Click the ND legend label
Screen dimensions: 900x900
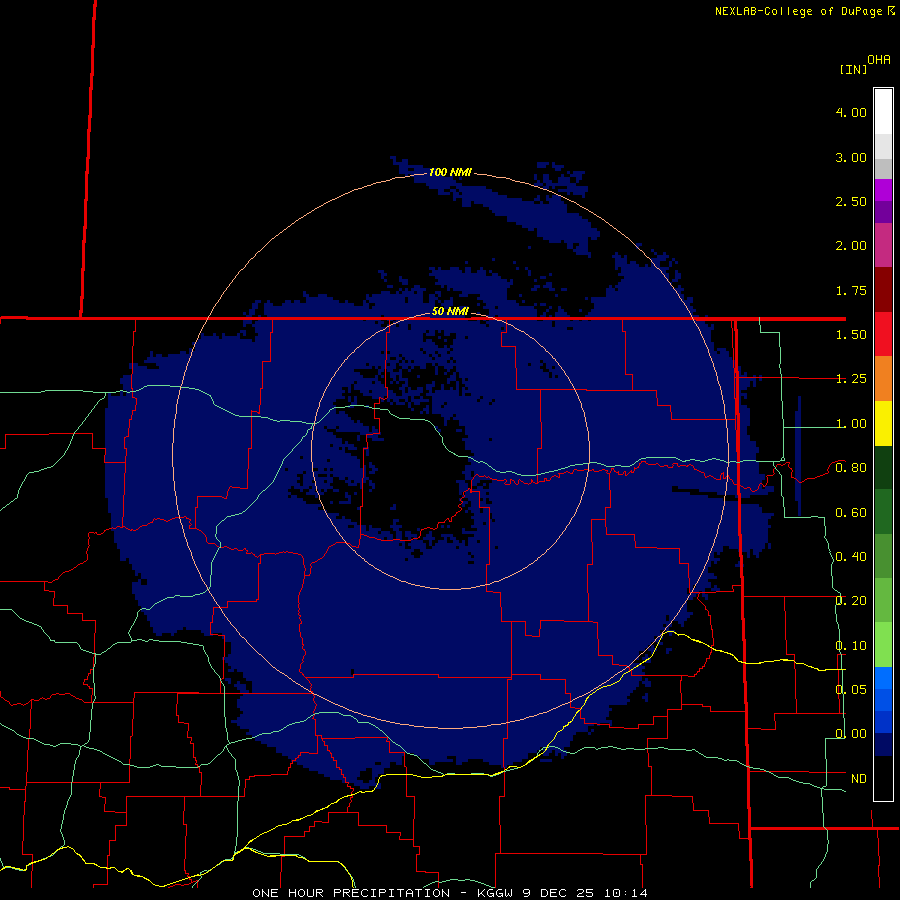[859, 779]
